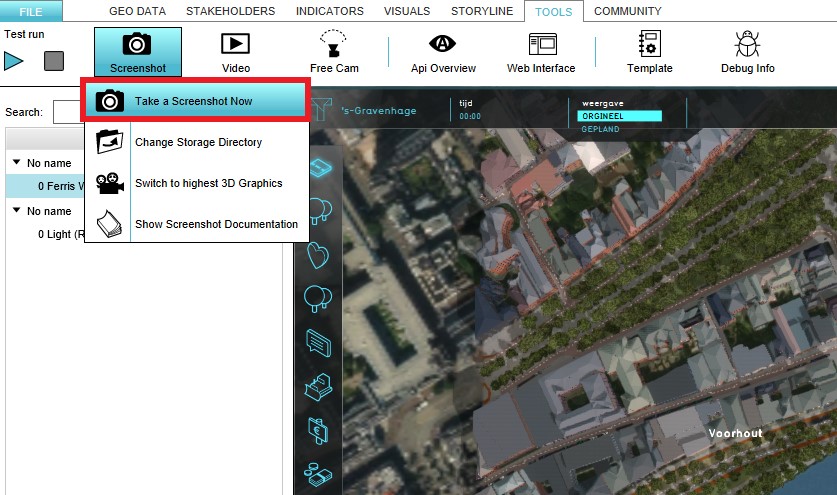
Task: Collapse the first No name group
Action: [17, 162]
